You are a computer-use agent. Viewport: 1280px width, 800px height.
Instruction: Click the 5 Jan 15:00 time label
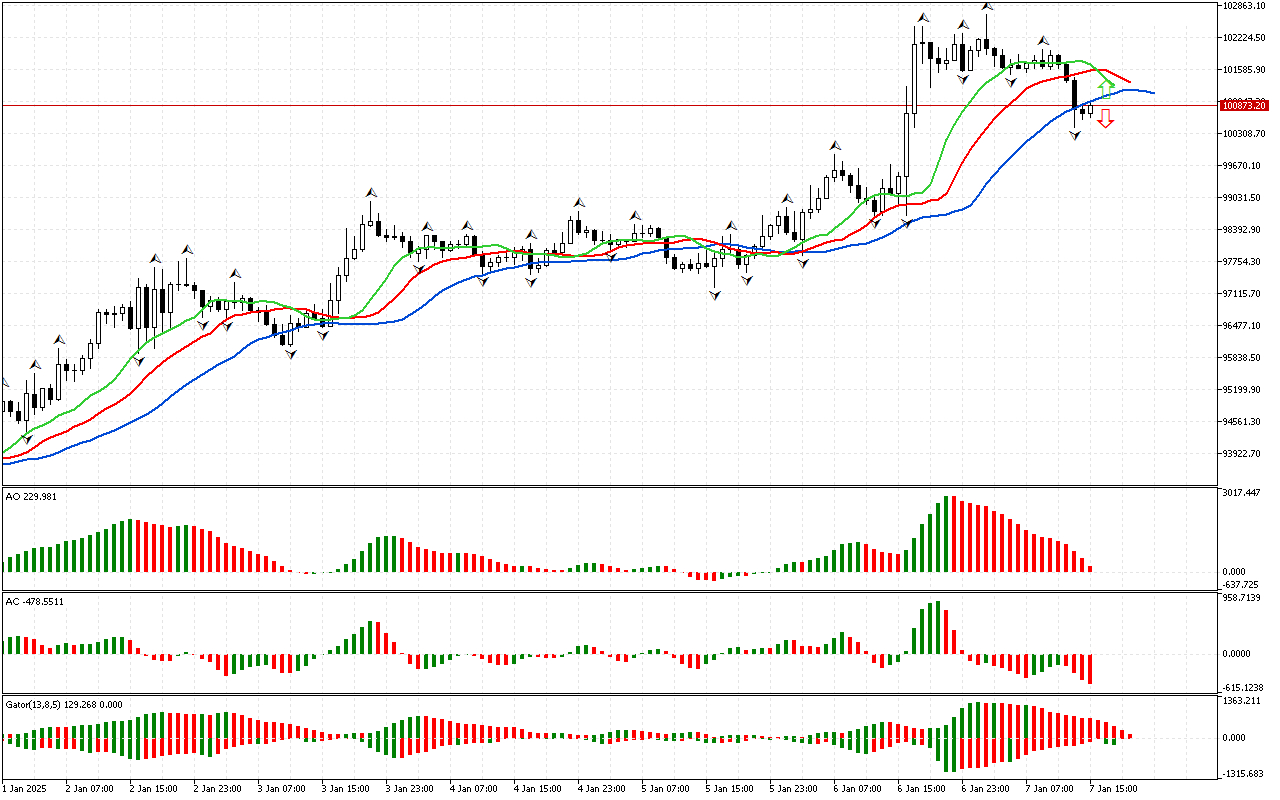pos(728,788)
